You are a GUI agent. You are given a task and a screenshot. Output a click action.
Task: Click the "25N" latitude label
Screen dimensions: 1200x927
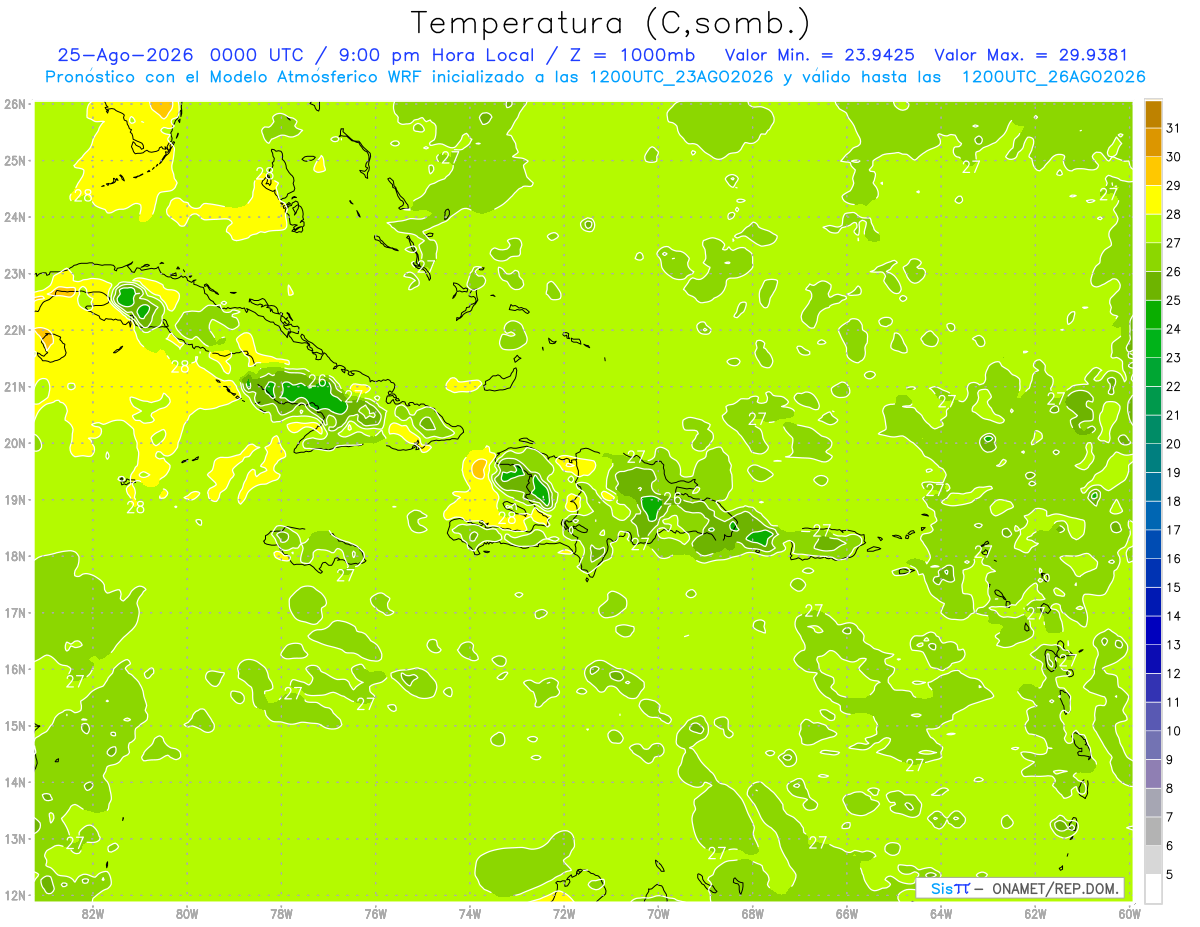point(15,160)
